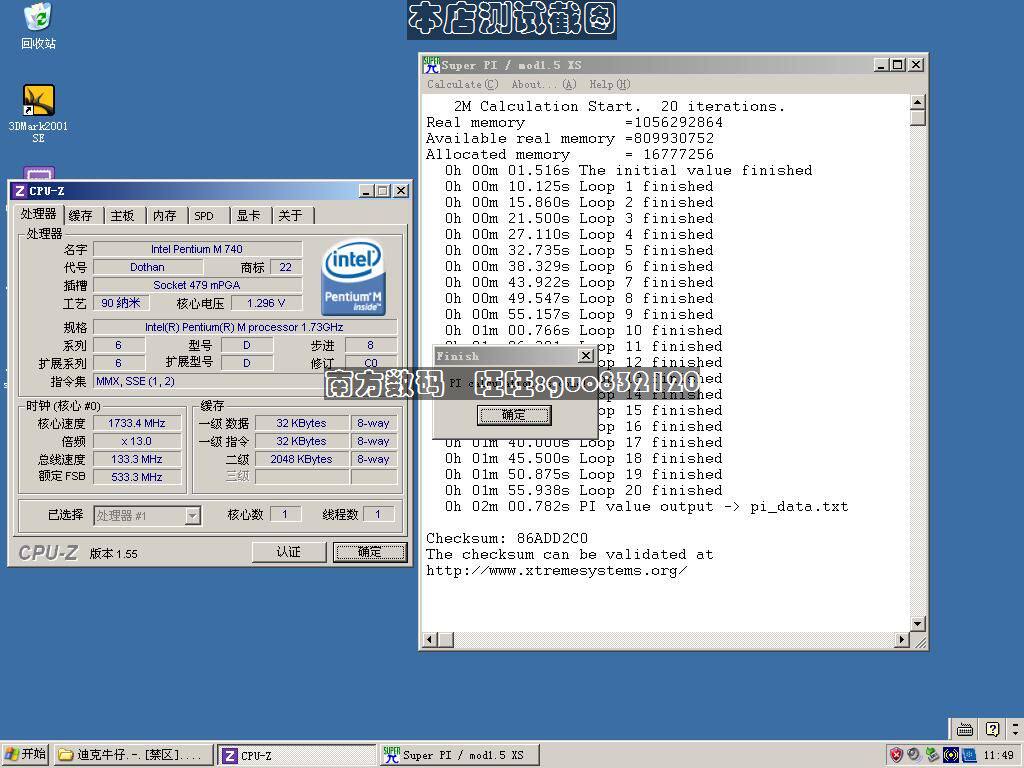
Task: Click the keyboard icon on the language bar
Action: 965,729
